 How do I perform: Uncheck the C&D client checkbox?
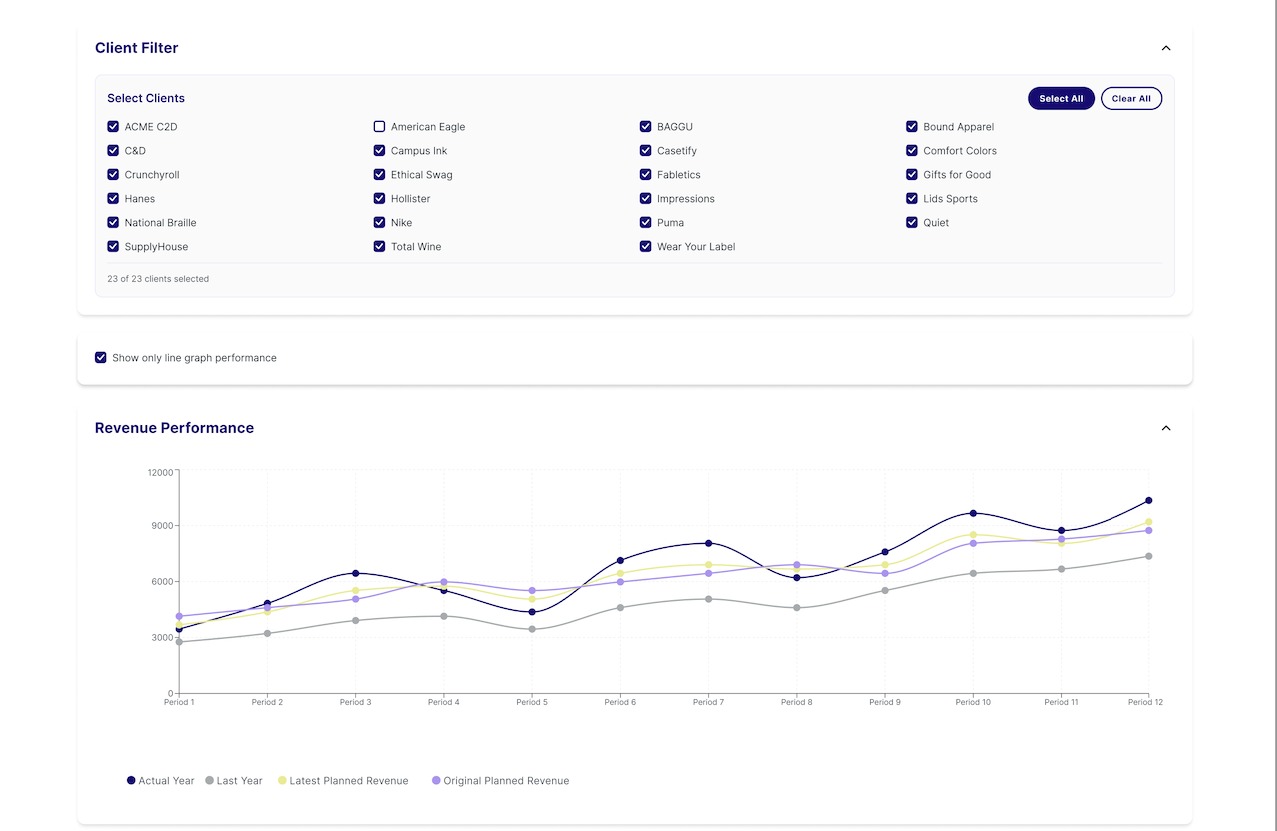point(113,151)
